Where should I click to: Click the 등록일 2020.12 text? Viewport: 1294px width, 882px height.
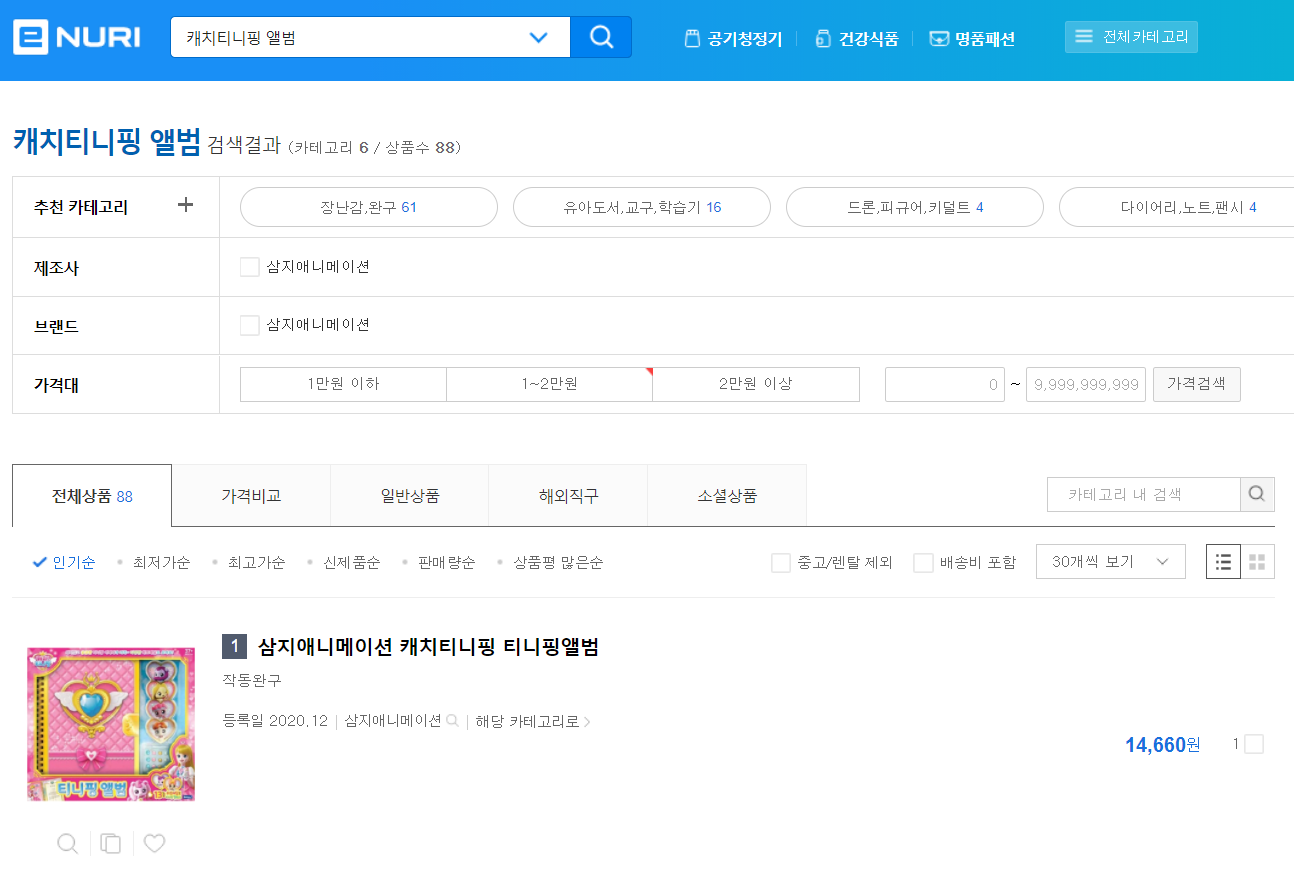275,721
